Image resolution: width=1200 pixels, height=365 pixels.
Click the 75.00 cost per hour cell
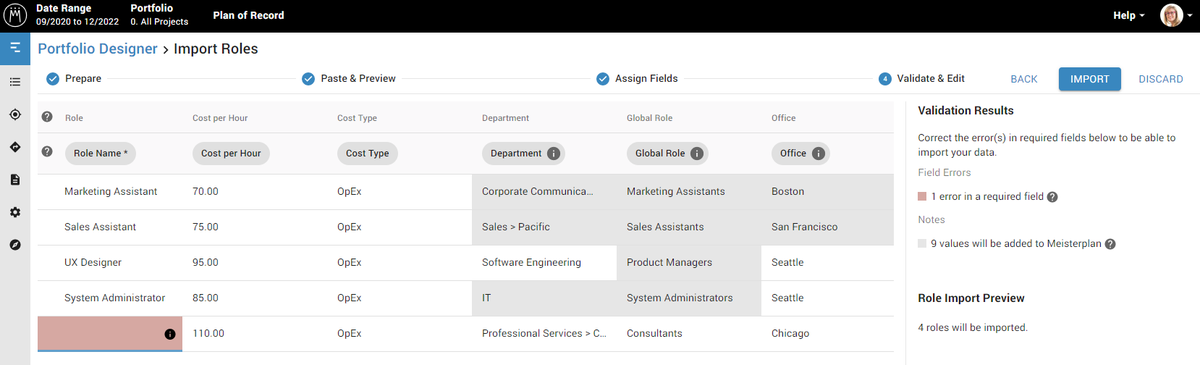point(255,227)
